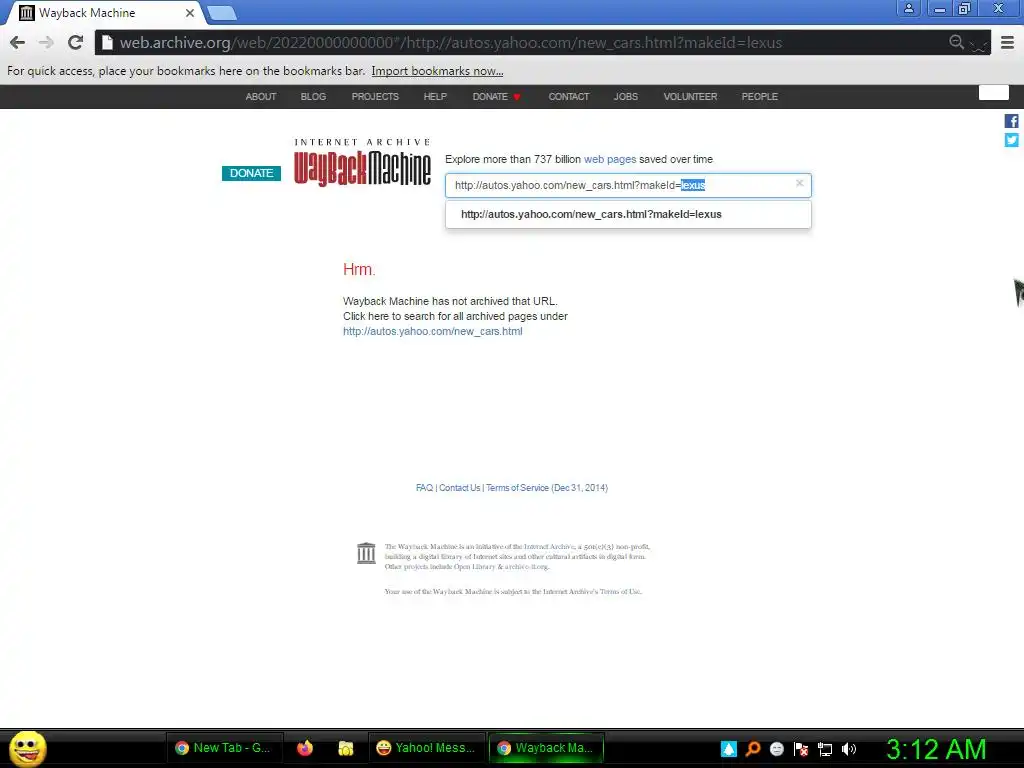Click the browser forward arrow
This screenshot has height=768, width=1024.
[x=46, y=42]
